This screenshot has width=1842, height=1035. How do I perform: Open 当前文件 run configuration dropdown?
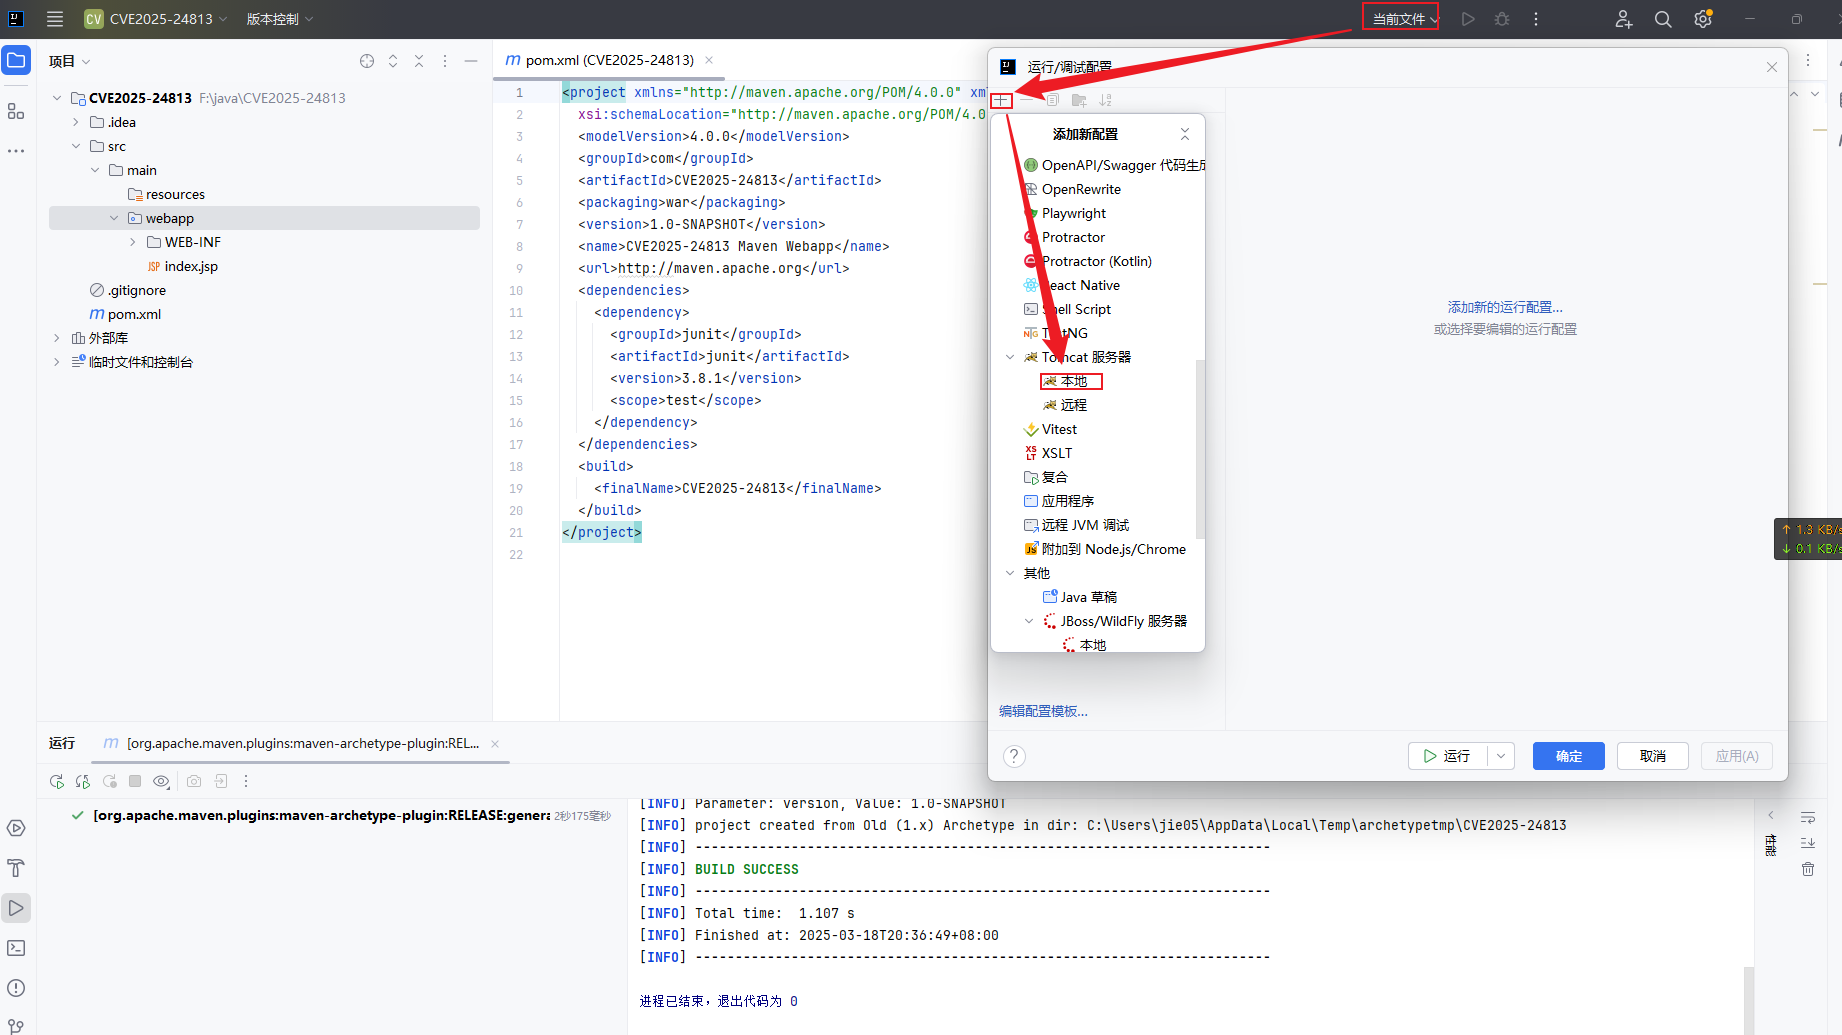tap(1404, 19)
